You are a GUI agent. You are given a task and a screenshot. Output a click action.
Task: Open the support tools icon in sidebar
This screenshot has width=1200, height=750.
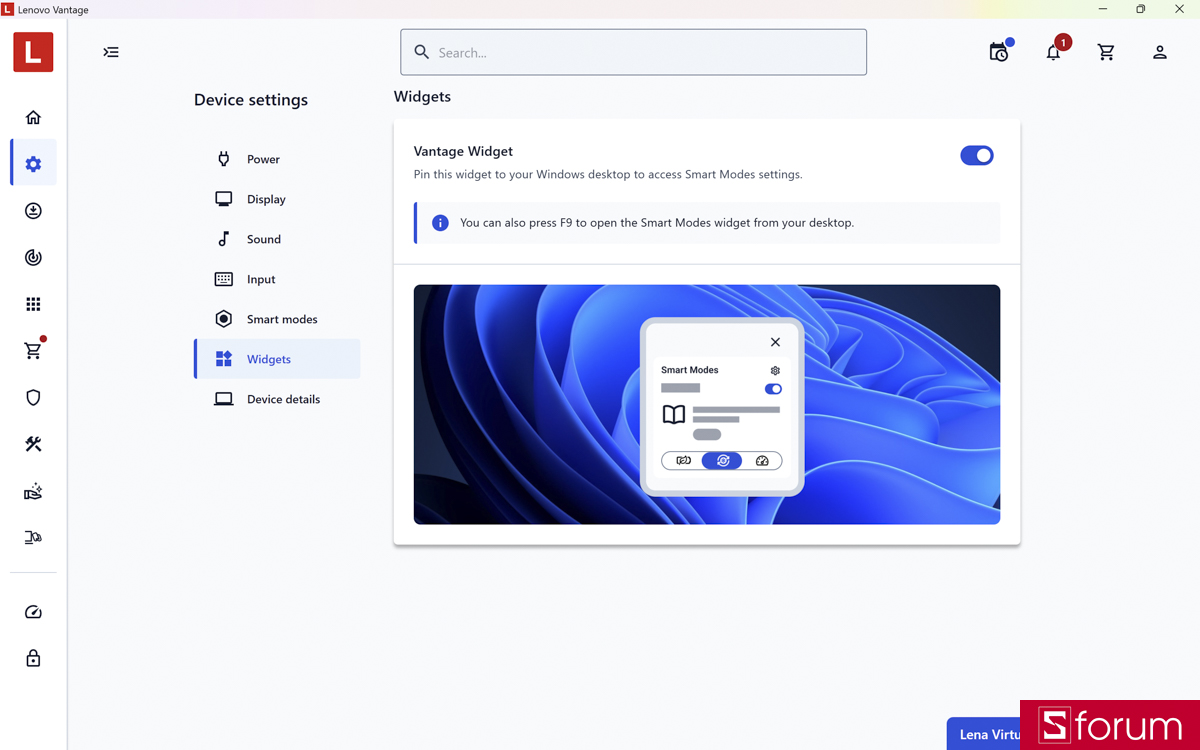33,444
